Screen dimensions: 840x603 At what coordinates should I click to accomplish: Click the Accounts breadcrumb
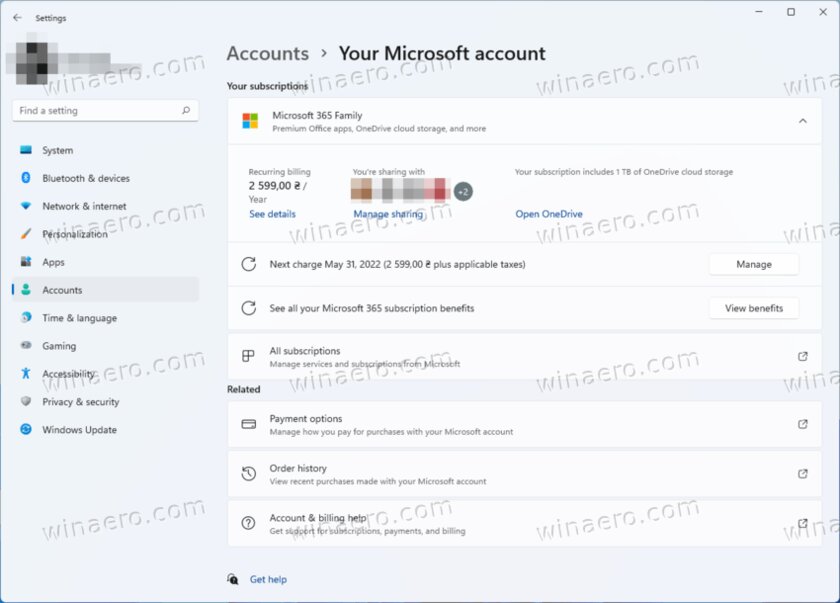(x=267, y=54)
